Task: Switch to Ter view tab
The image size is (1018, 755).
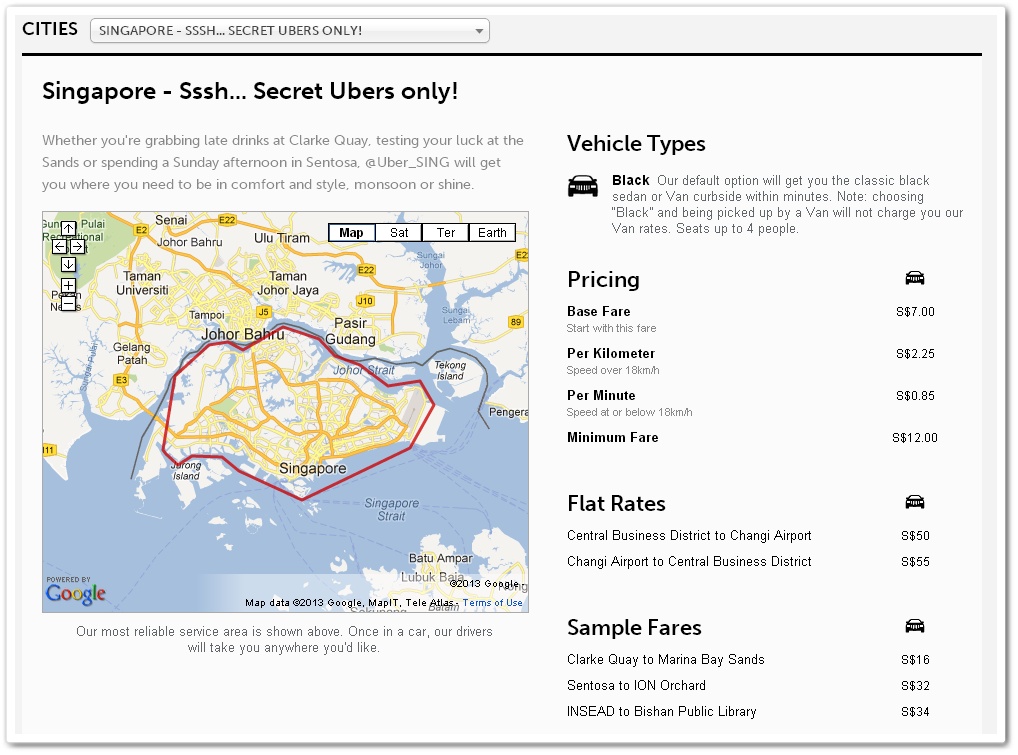Action: pyautogui.click(x=445, y=232)
